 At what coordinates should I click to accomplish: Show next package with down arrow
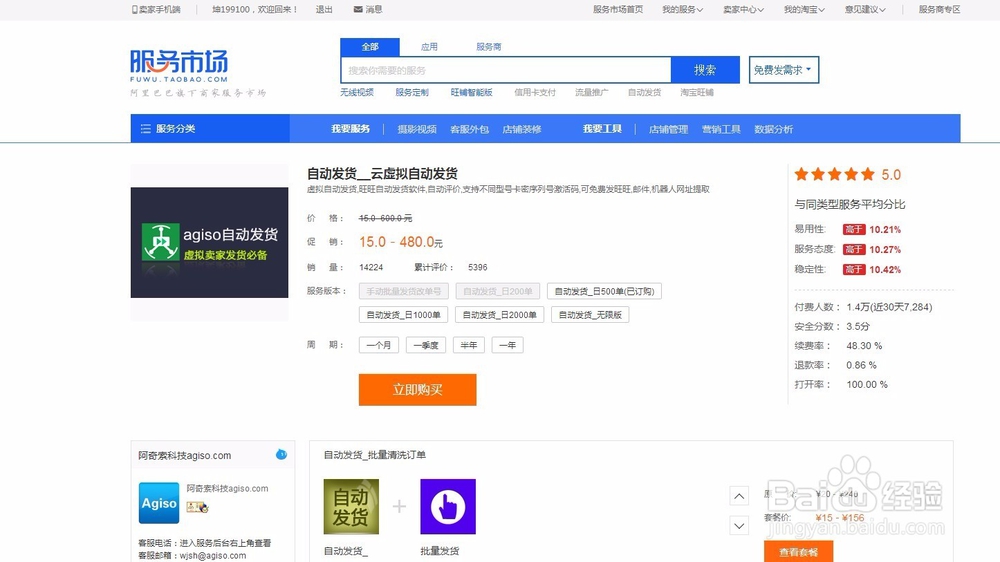tap(739, 526)
